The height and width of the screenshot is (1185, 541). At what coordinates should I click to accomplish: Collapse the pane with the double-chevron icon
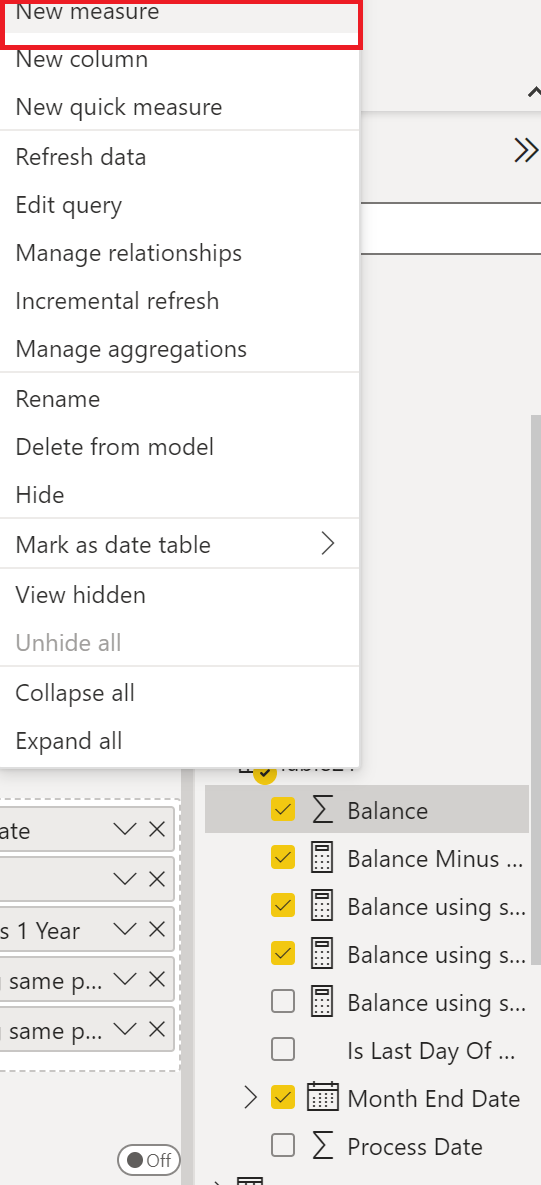[526, 151]
